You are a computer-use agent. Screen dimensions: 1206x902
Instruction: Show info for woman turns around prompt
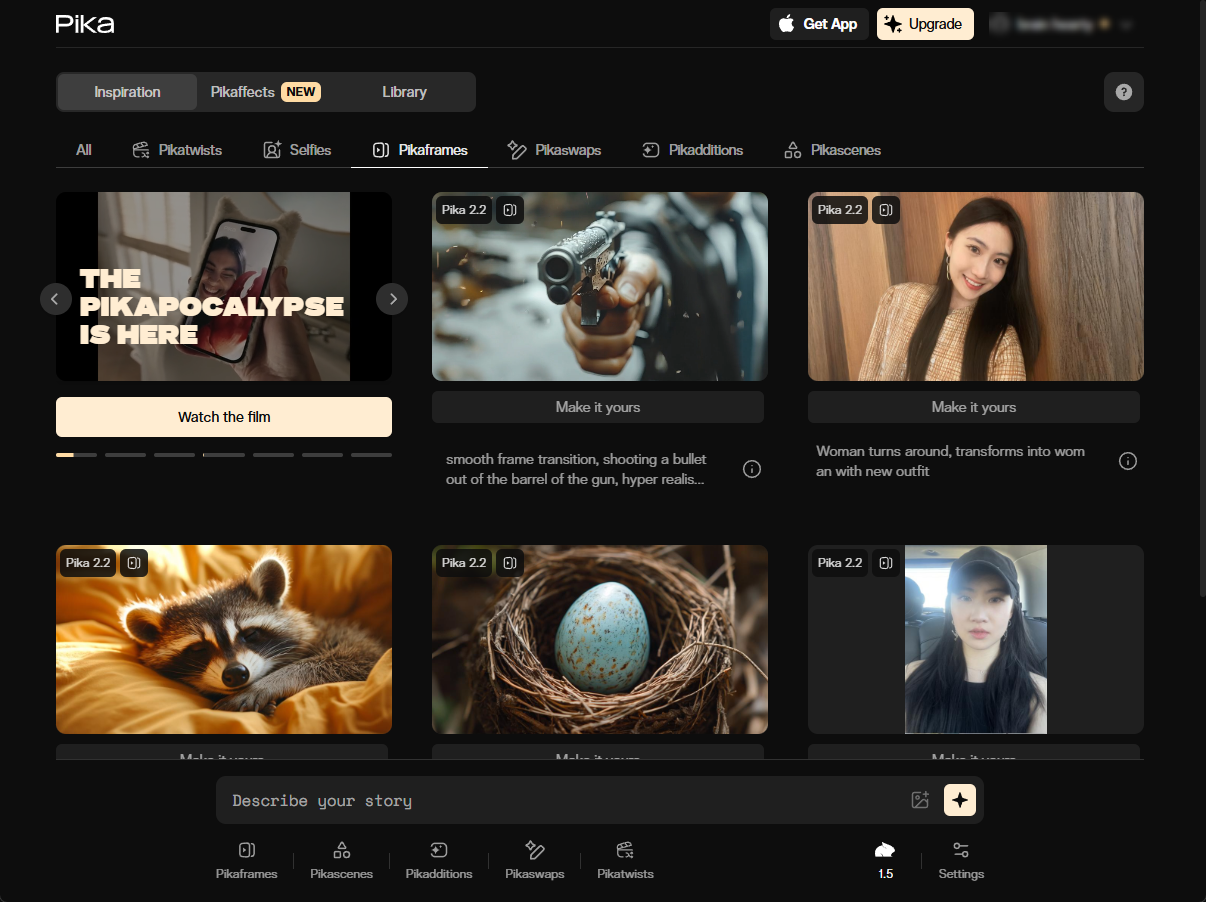pyautogui.click(x=1128, y=461)
